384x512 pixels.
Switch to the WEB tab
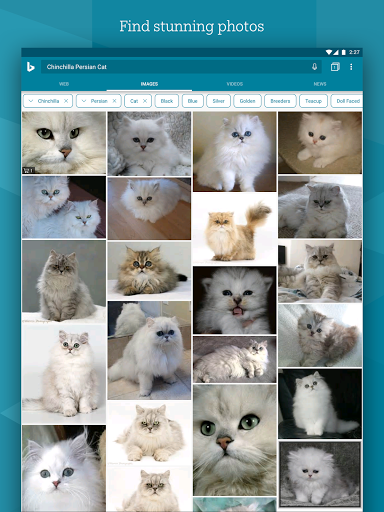(x=64, y=84)
